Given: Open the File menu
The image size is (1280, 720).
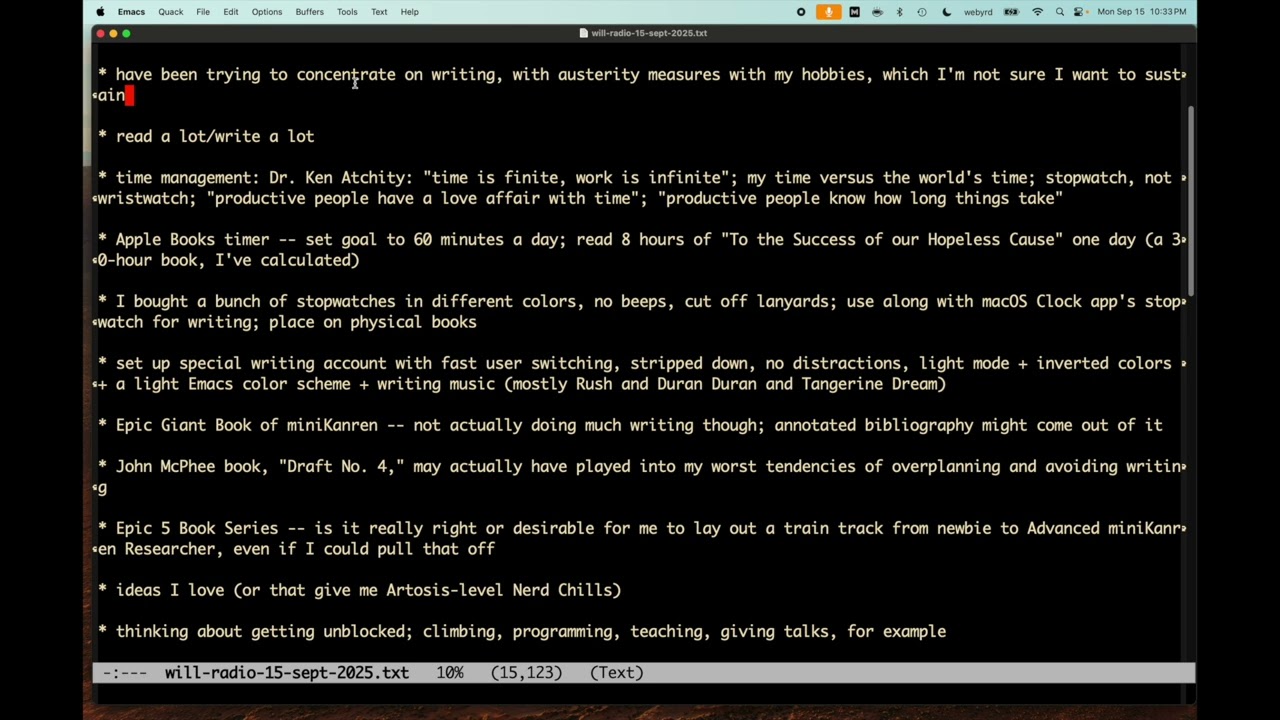Looking at the screenshot, I should (x=203, y=12).
